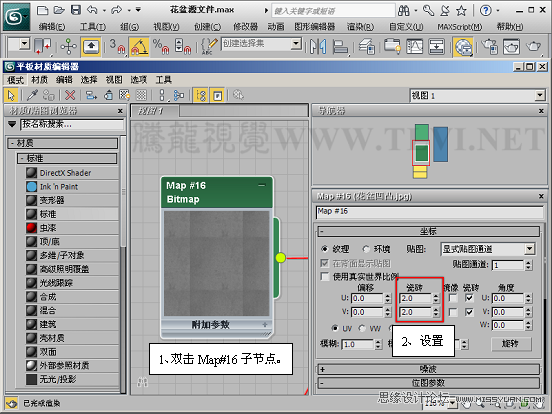
Task: Click the Undo arrow icon
Action: (92, 10)
